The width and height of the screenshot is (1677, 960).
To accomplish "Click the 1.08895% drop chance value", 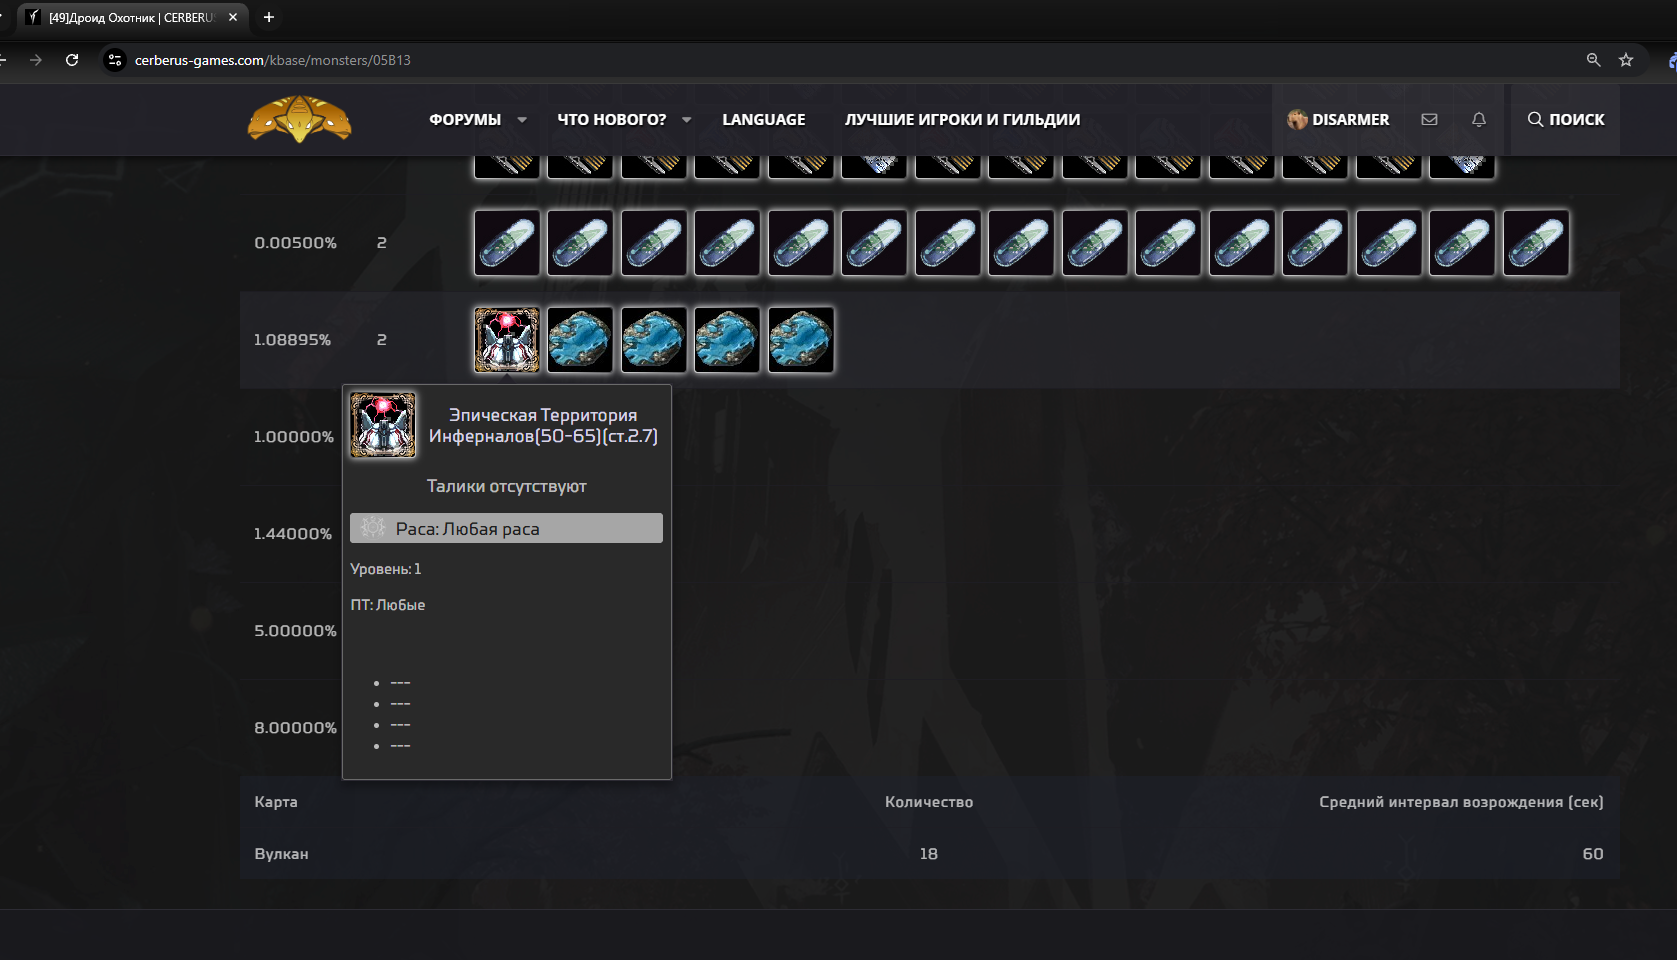I will (292, 340).
